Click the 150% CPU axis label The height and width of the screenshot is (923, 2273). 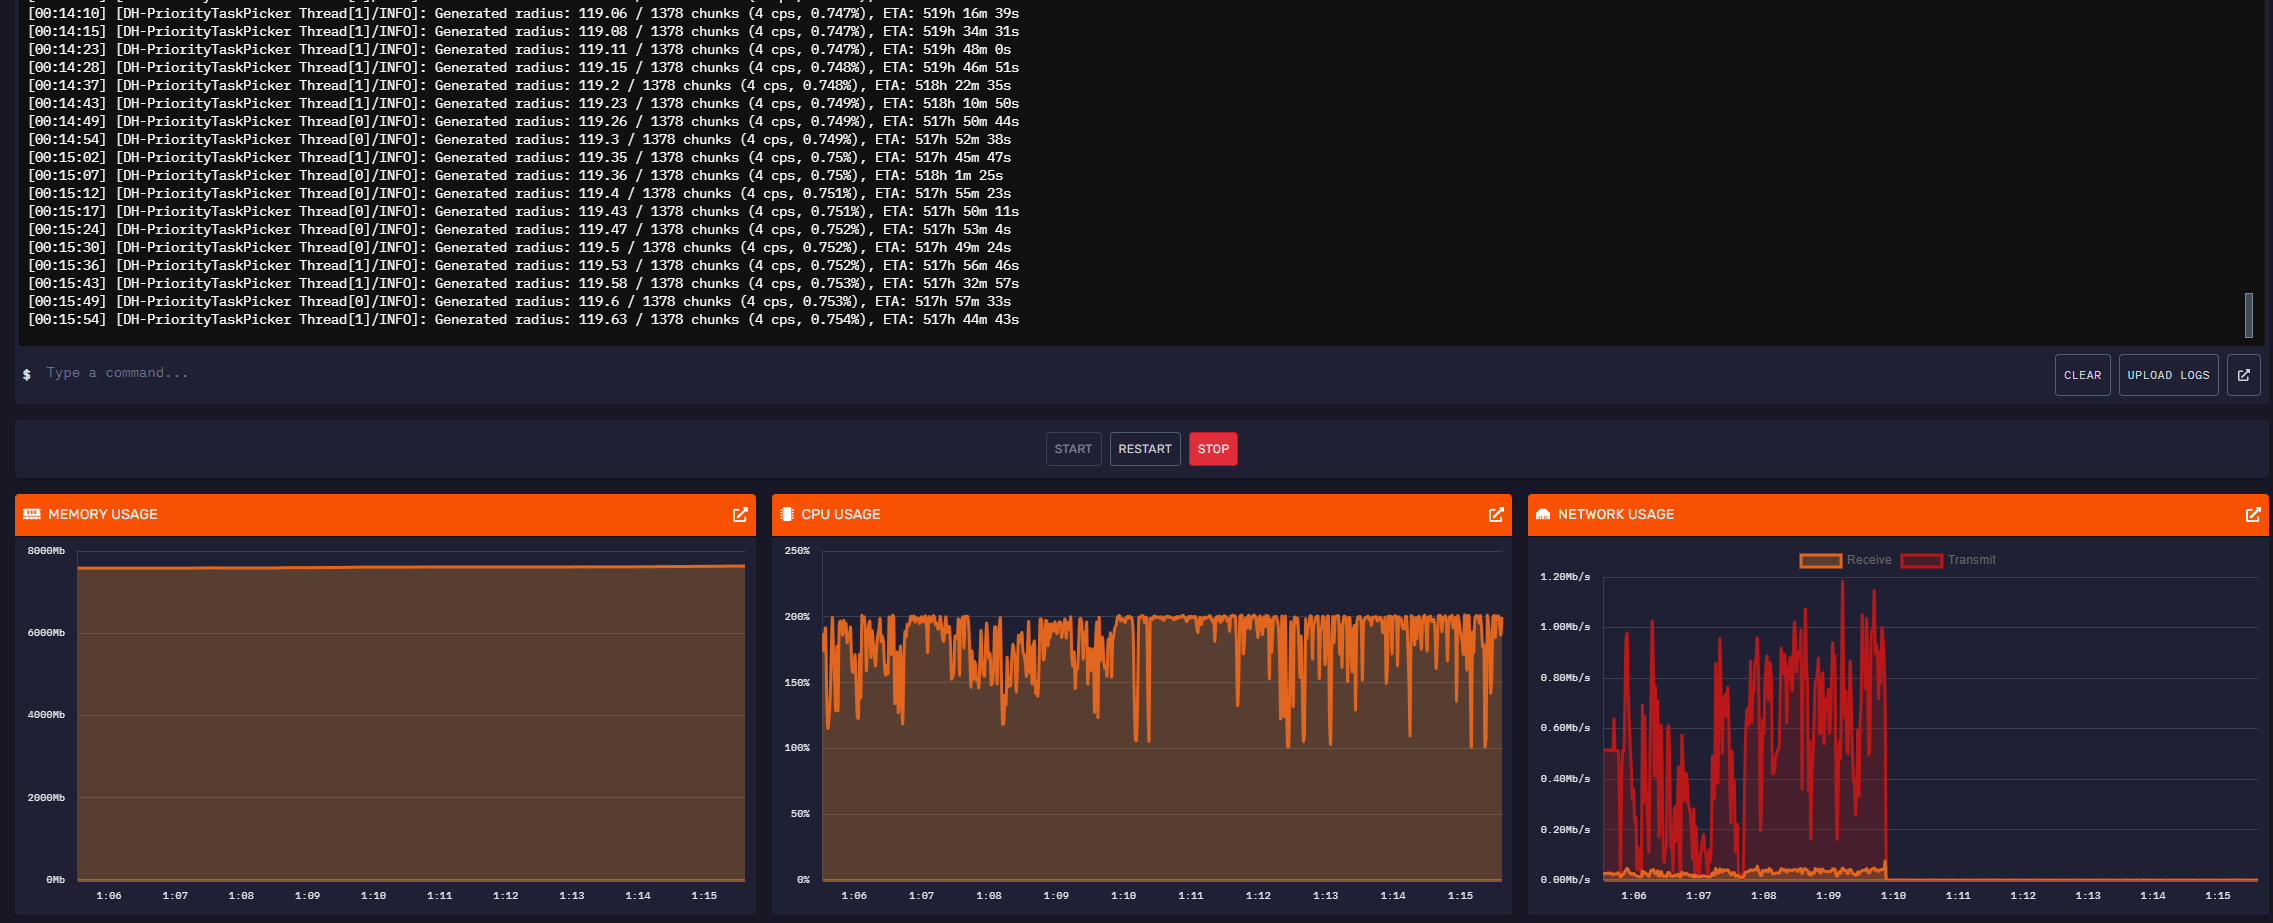797,683
